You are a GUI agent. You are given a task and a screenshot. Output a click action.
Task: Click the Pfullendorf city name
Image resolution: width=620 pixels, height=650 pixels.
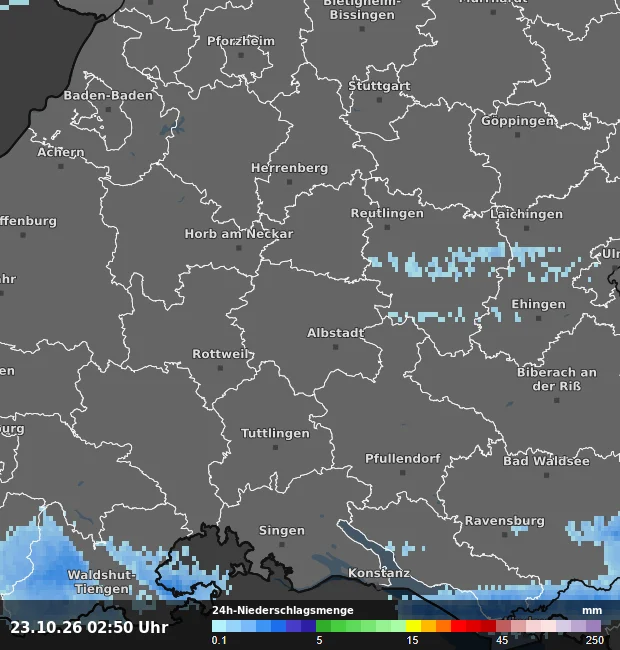(403, 458)
